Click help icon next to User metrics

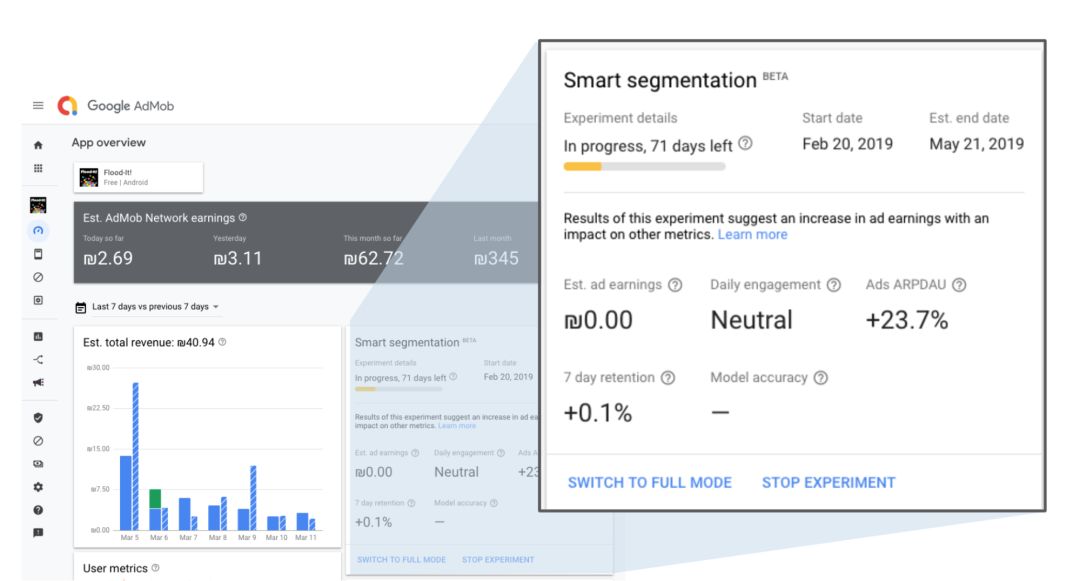tap(156, 568)
